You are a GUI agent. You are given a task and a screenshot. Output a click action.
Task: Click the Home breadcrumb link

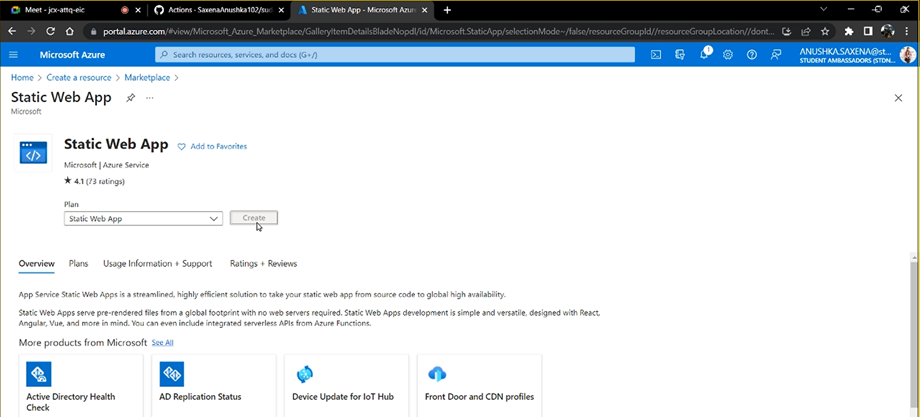click(x=22, y=77)
